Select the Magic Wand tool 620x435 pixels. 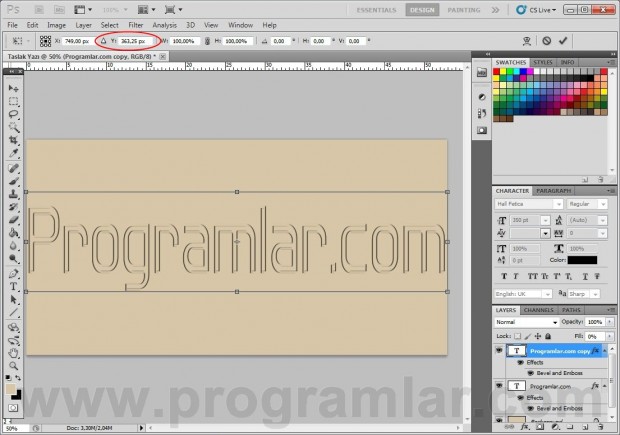click(x=13, y=127)
